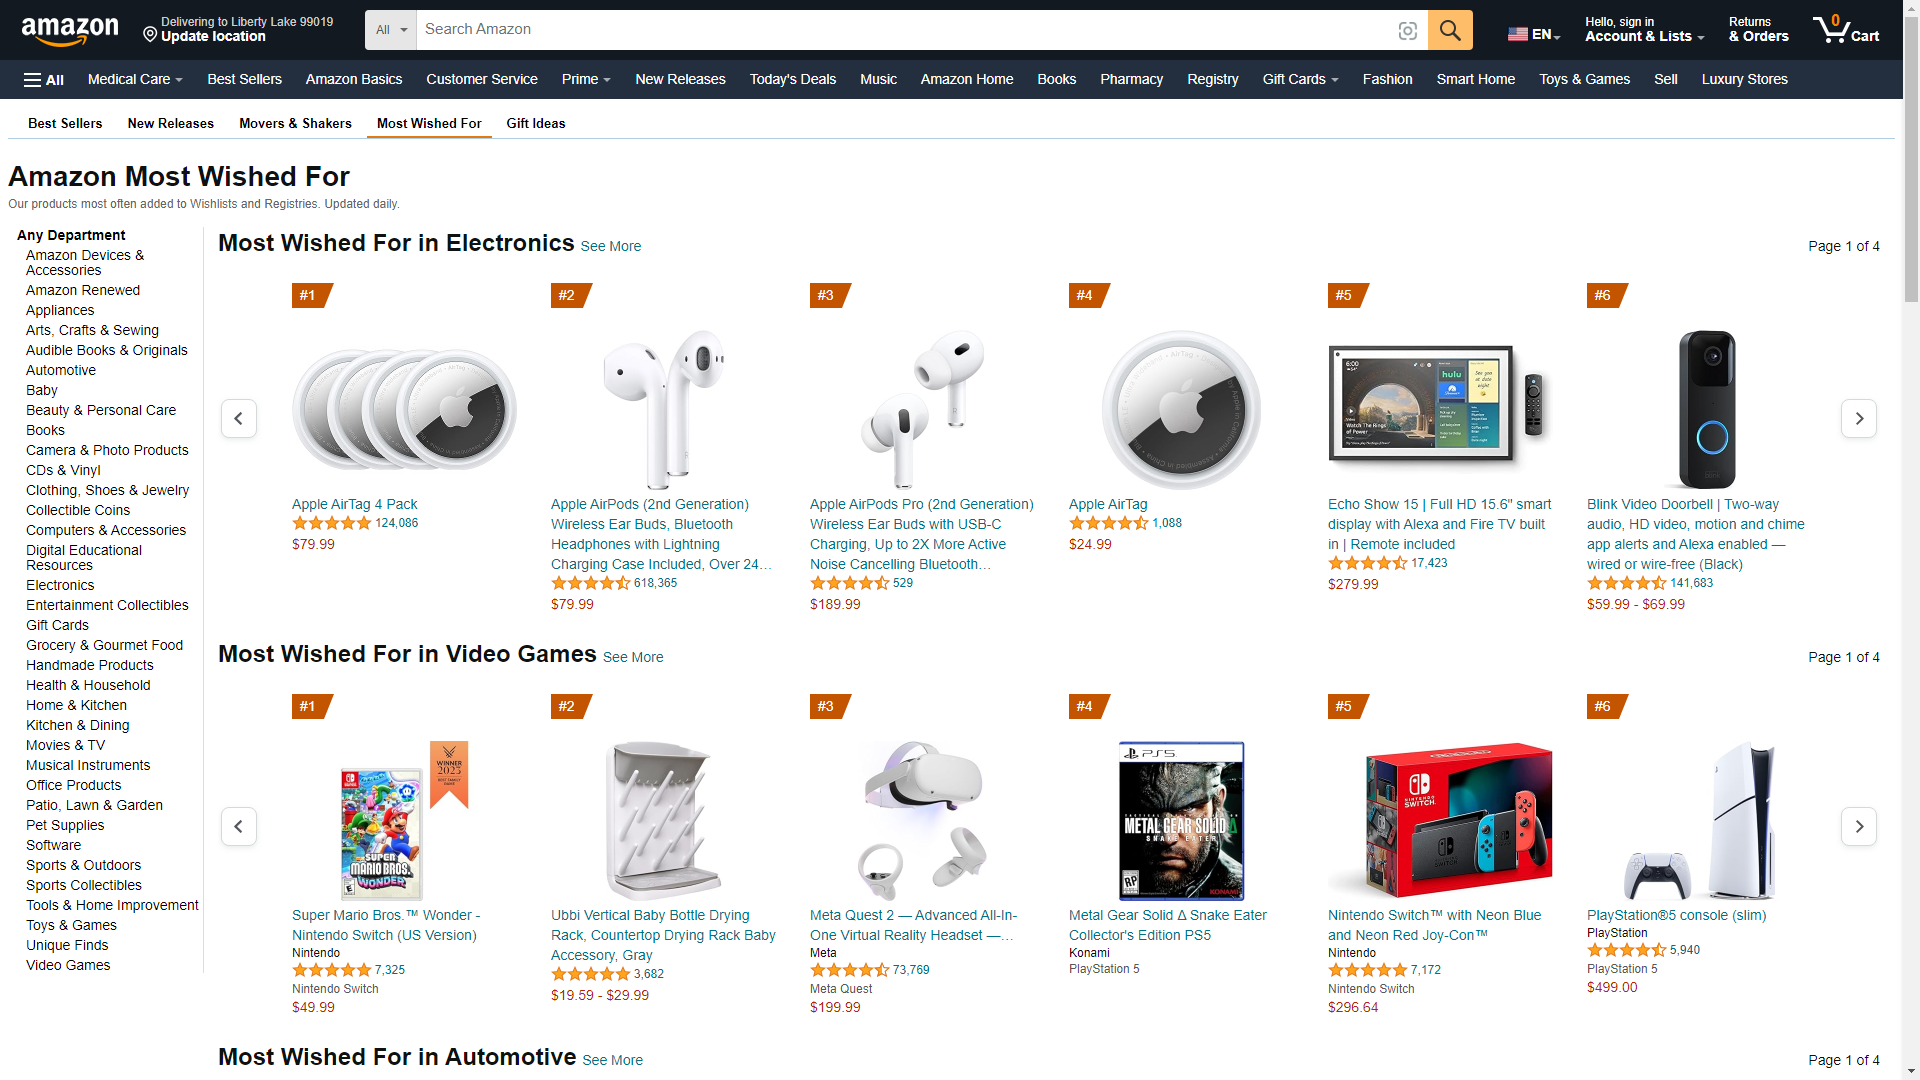1920x1080 pixels.
Task: Go to previous Video Games carousel page
Action: 239,826
